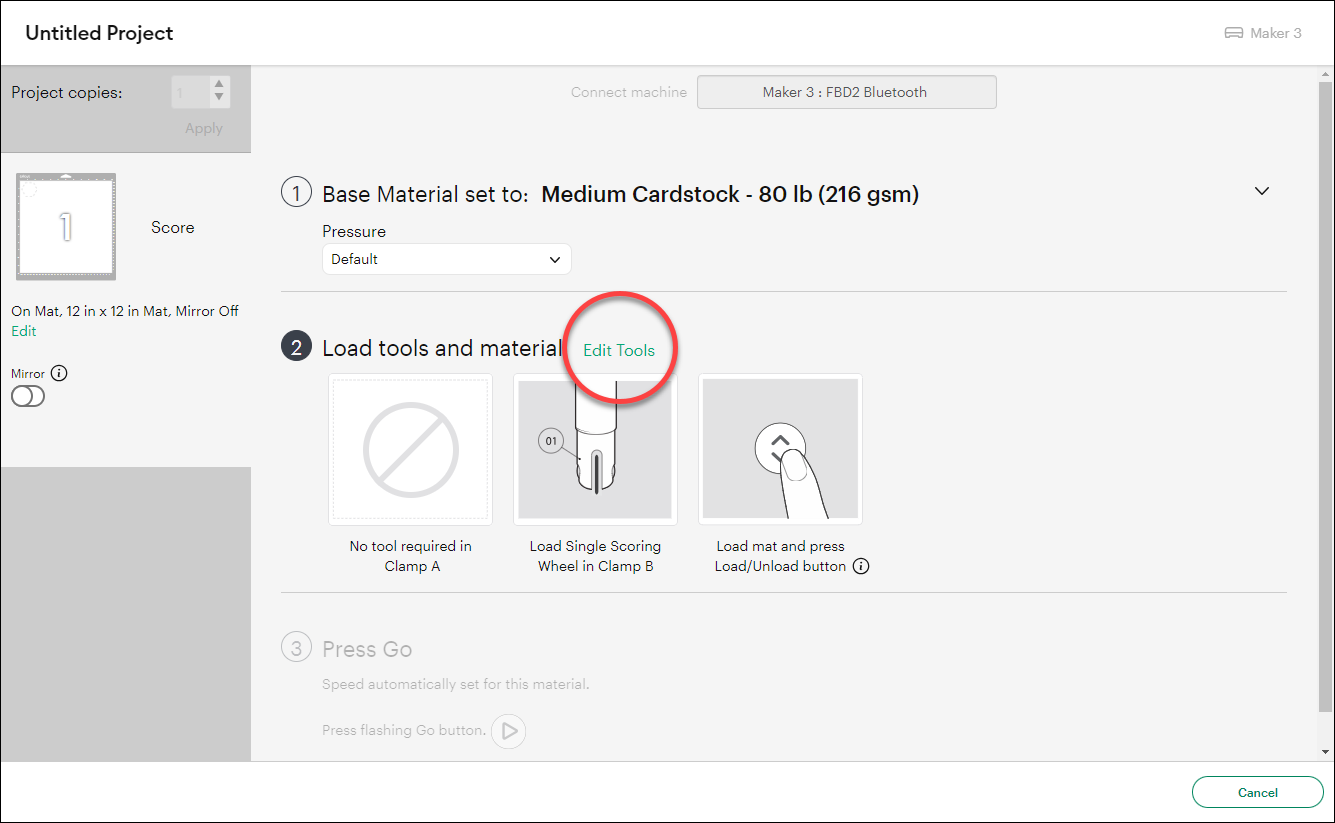Open the Connect machine selector
Screen dimensions: 1335x823
click(846, 92)
